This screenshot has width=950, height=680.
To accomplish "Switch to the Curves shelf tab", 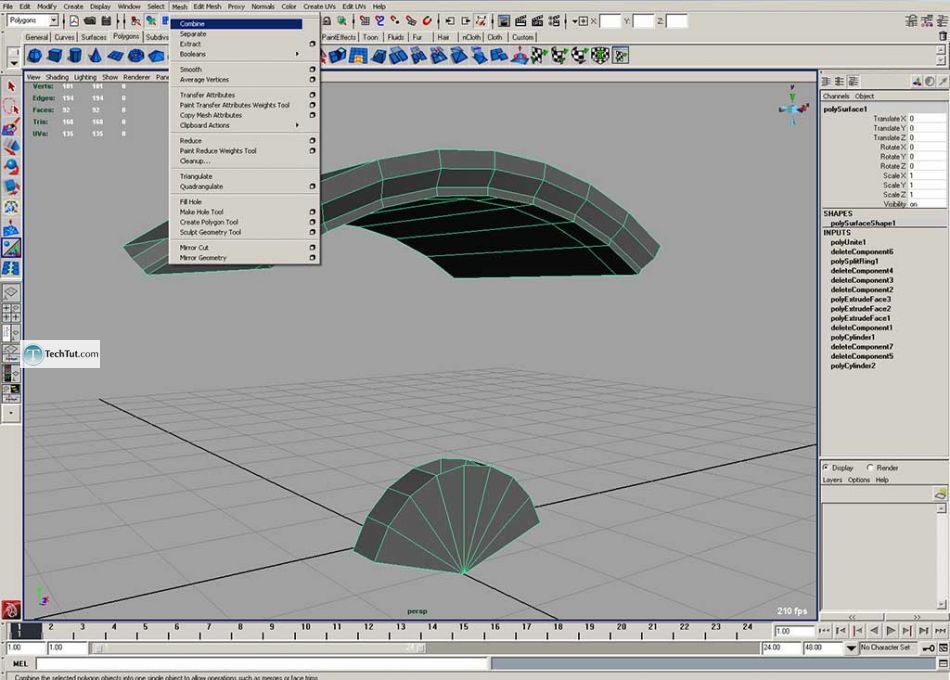I will pos(64,37).
